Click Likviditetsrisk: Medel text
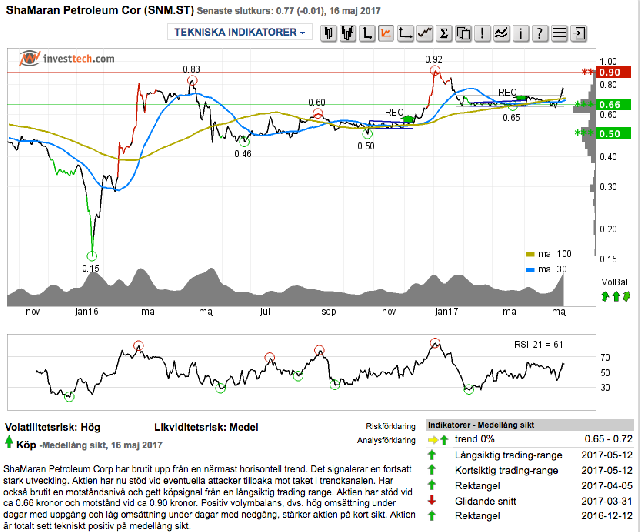The width and height of the screenshot is (640, 532). coord(206,427)
